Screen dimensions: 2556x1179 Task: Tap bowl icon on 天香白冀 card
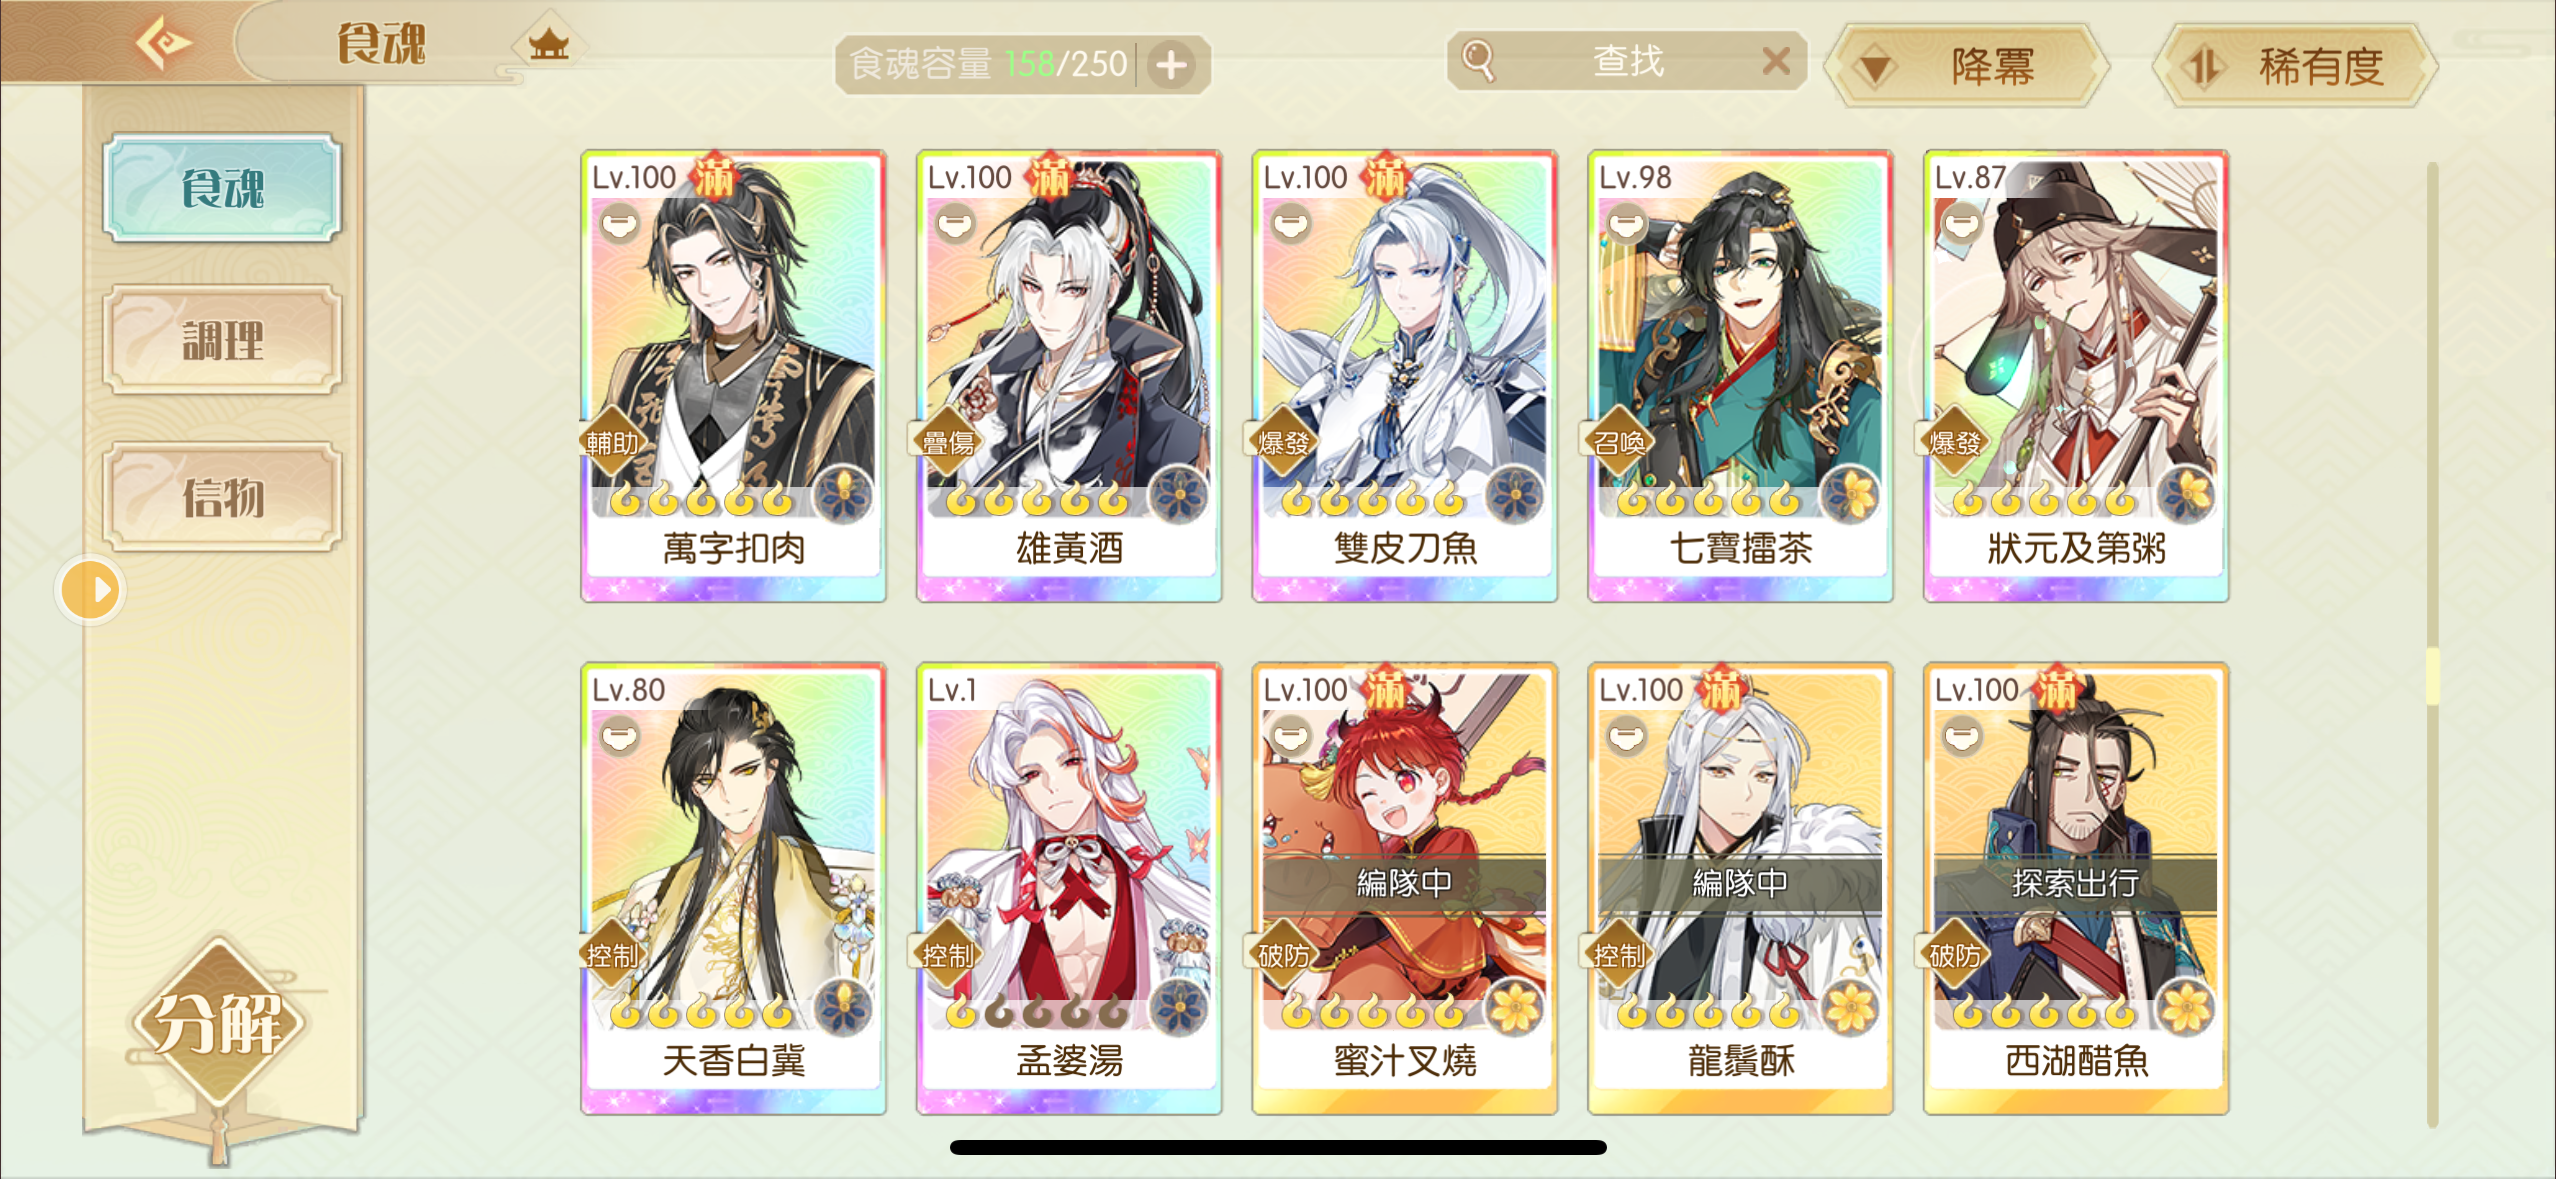(620, 736)
